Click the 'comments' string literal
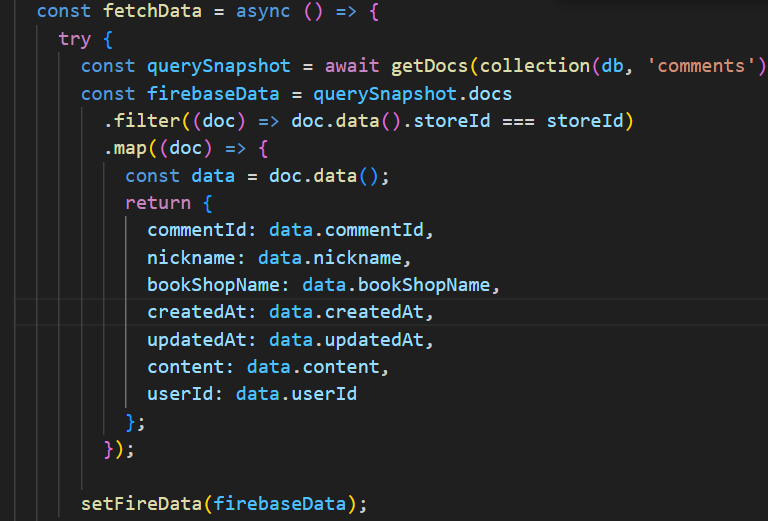The width and height of the screenshot is (768, 521). 701,66
